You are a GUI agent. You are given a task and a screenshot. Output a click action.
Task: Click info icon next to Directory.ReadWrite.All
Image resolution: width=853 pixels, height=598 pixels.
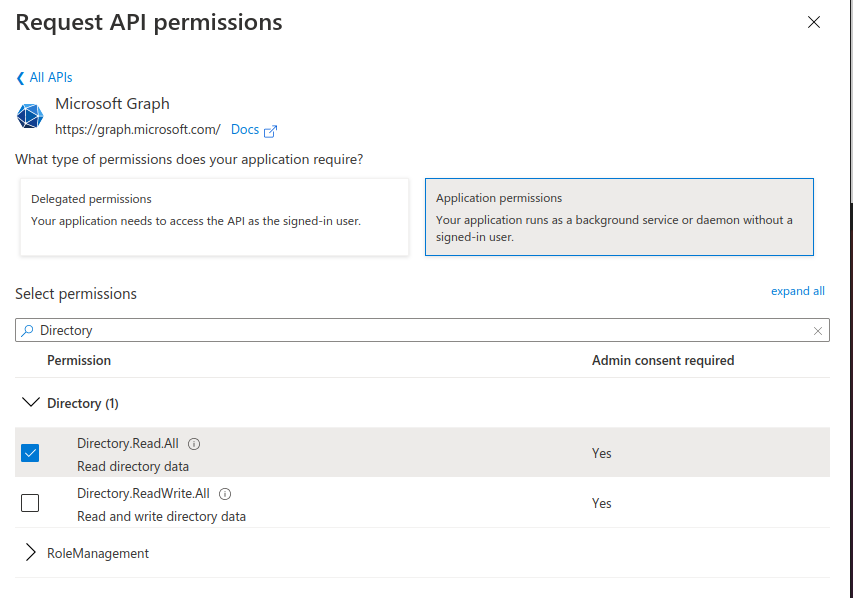click(225, 494)
